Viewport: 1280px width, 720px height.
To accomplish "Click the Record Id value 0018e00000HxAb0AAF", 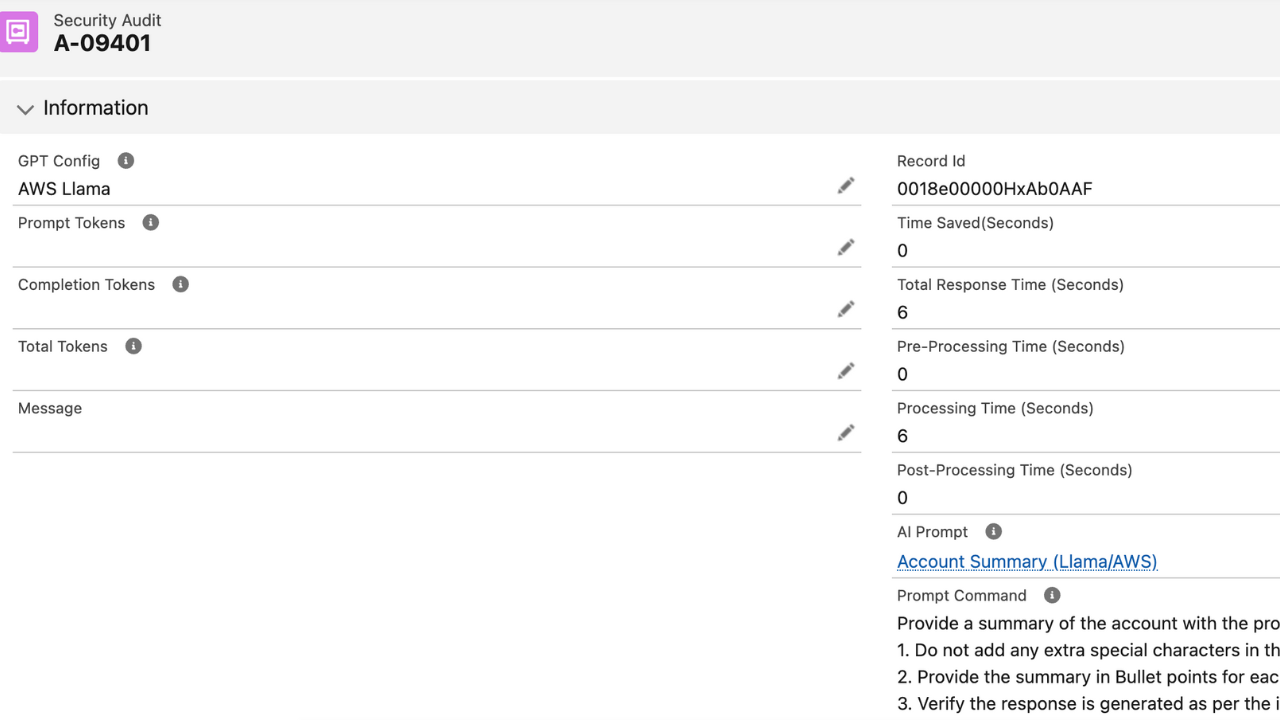I will 994,189.
